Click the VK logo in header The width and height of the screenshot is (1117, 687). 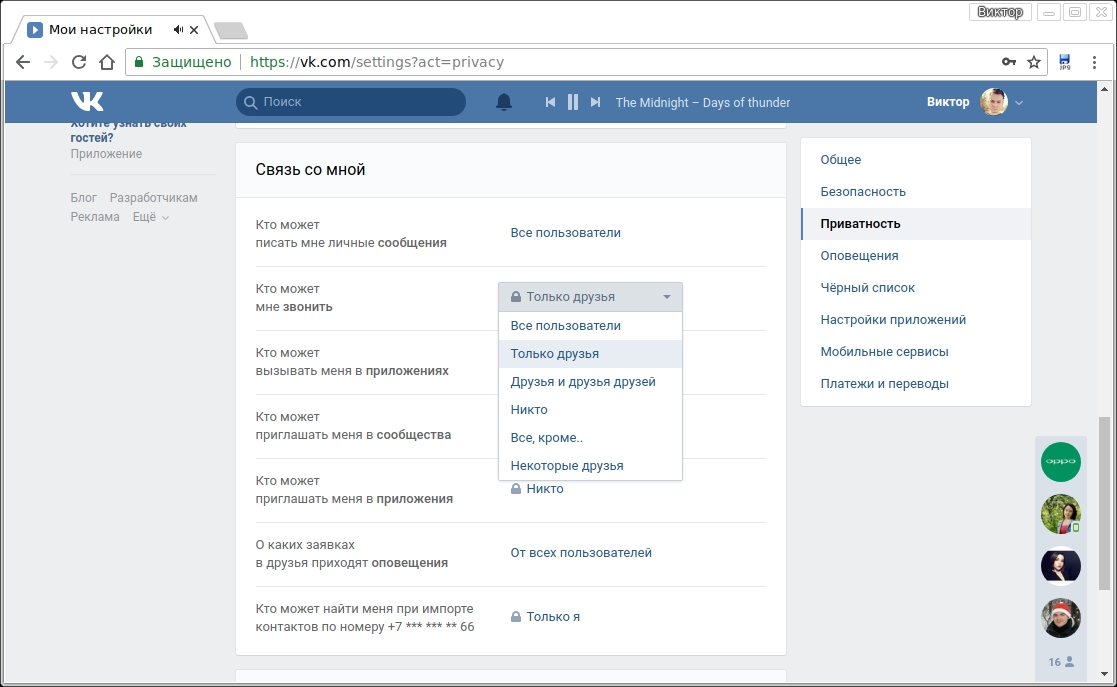point(87,101)
